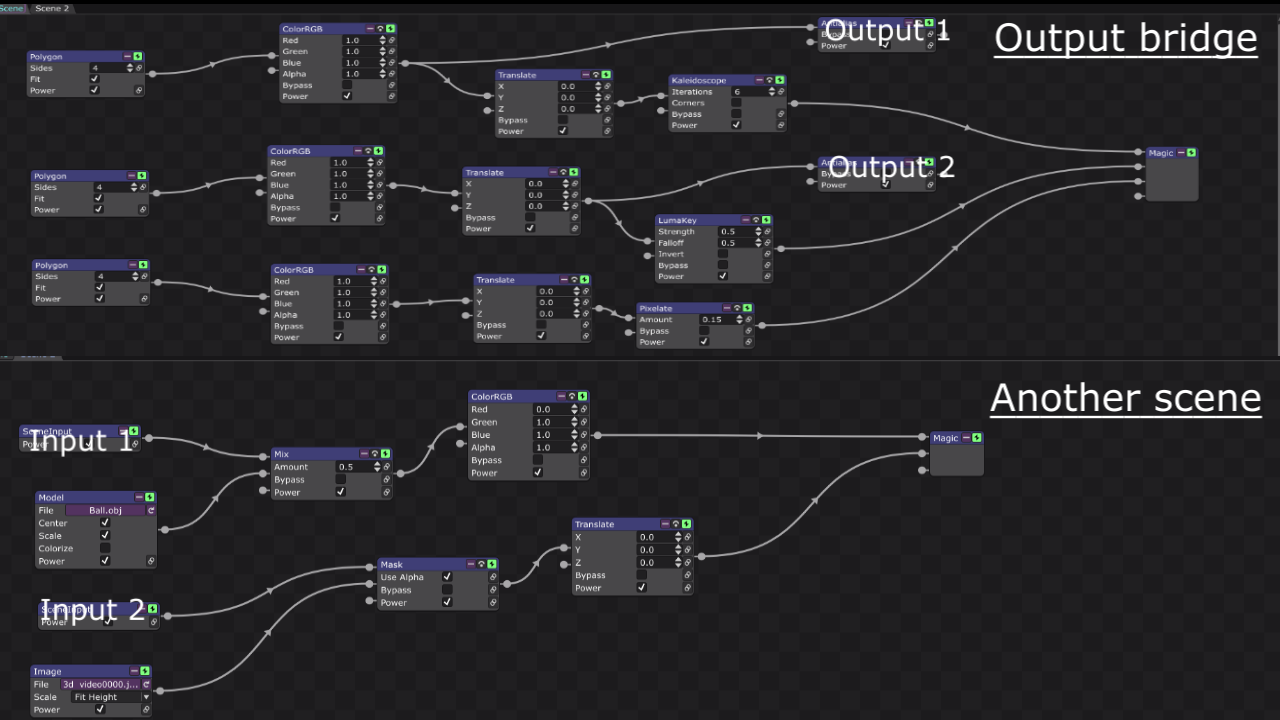1280x720 pixels.
Task: Switch to the Scene 2 tab
Action: pyautogui.click(x=52, y=8)
